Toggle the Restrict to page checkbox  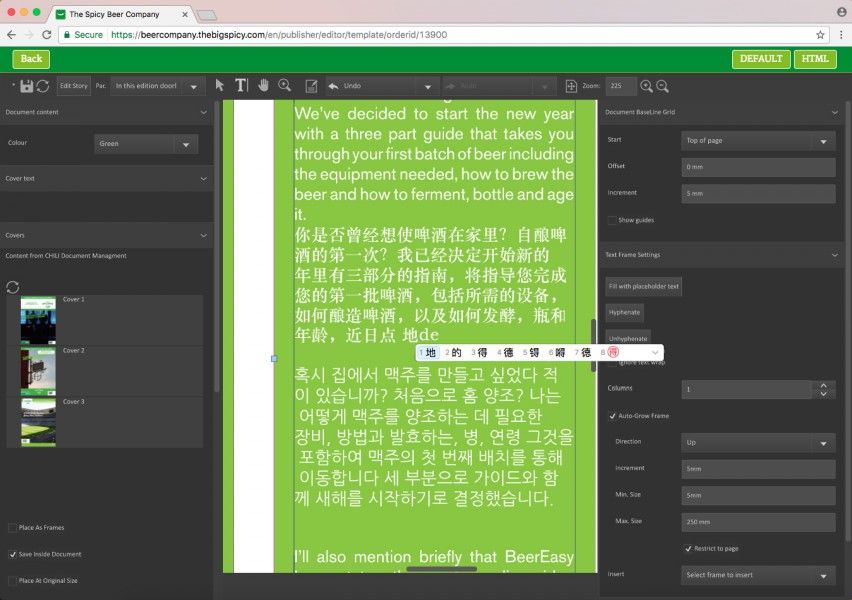(688, 548)
